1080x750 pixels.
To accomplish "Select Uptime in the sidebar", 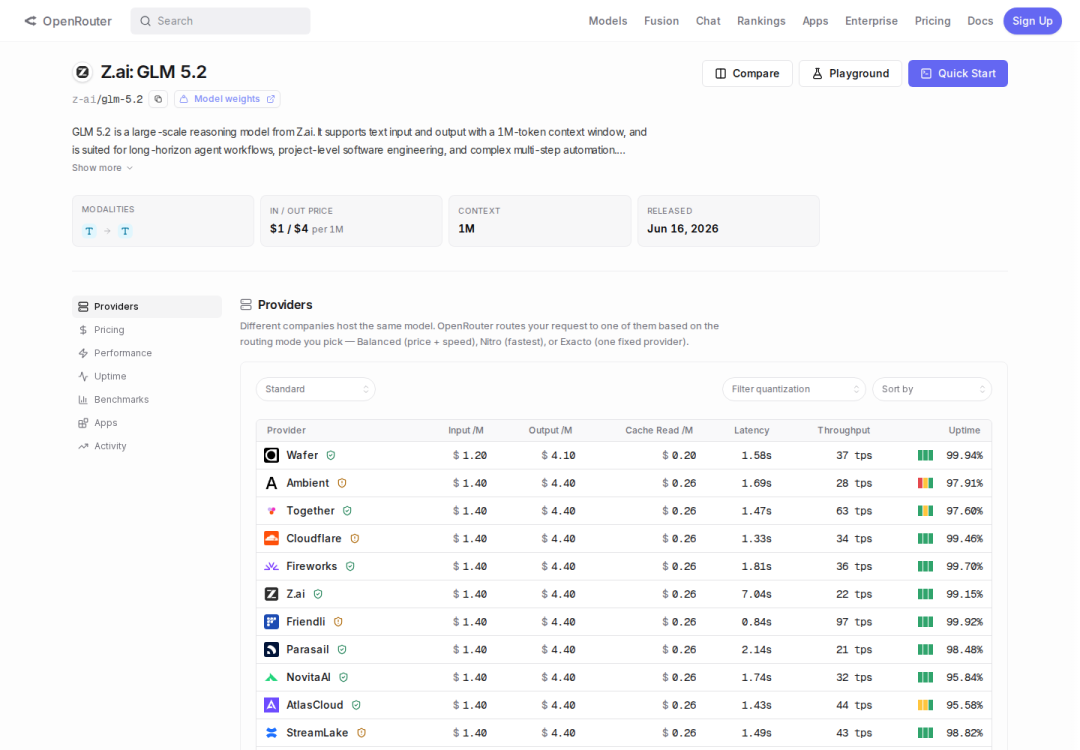I will point(147,377).
